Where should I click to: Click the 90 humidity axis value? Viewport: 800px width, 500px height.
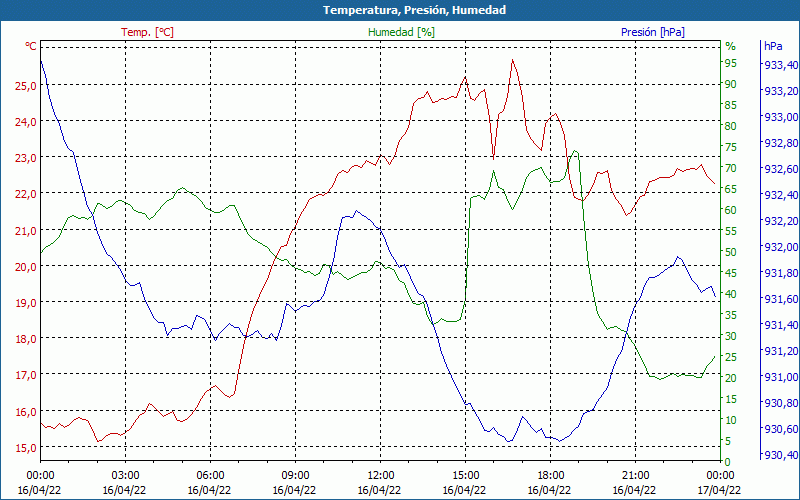731,84
